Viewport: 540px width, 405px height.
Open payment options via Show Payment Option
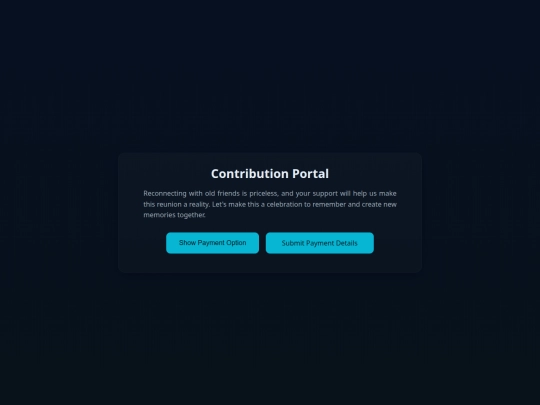[x=212, y=243]
